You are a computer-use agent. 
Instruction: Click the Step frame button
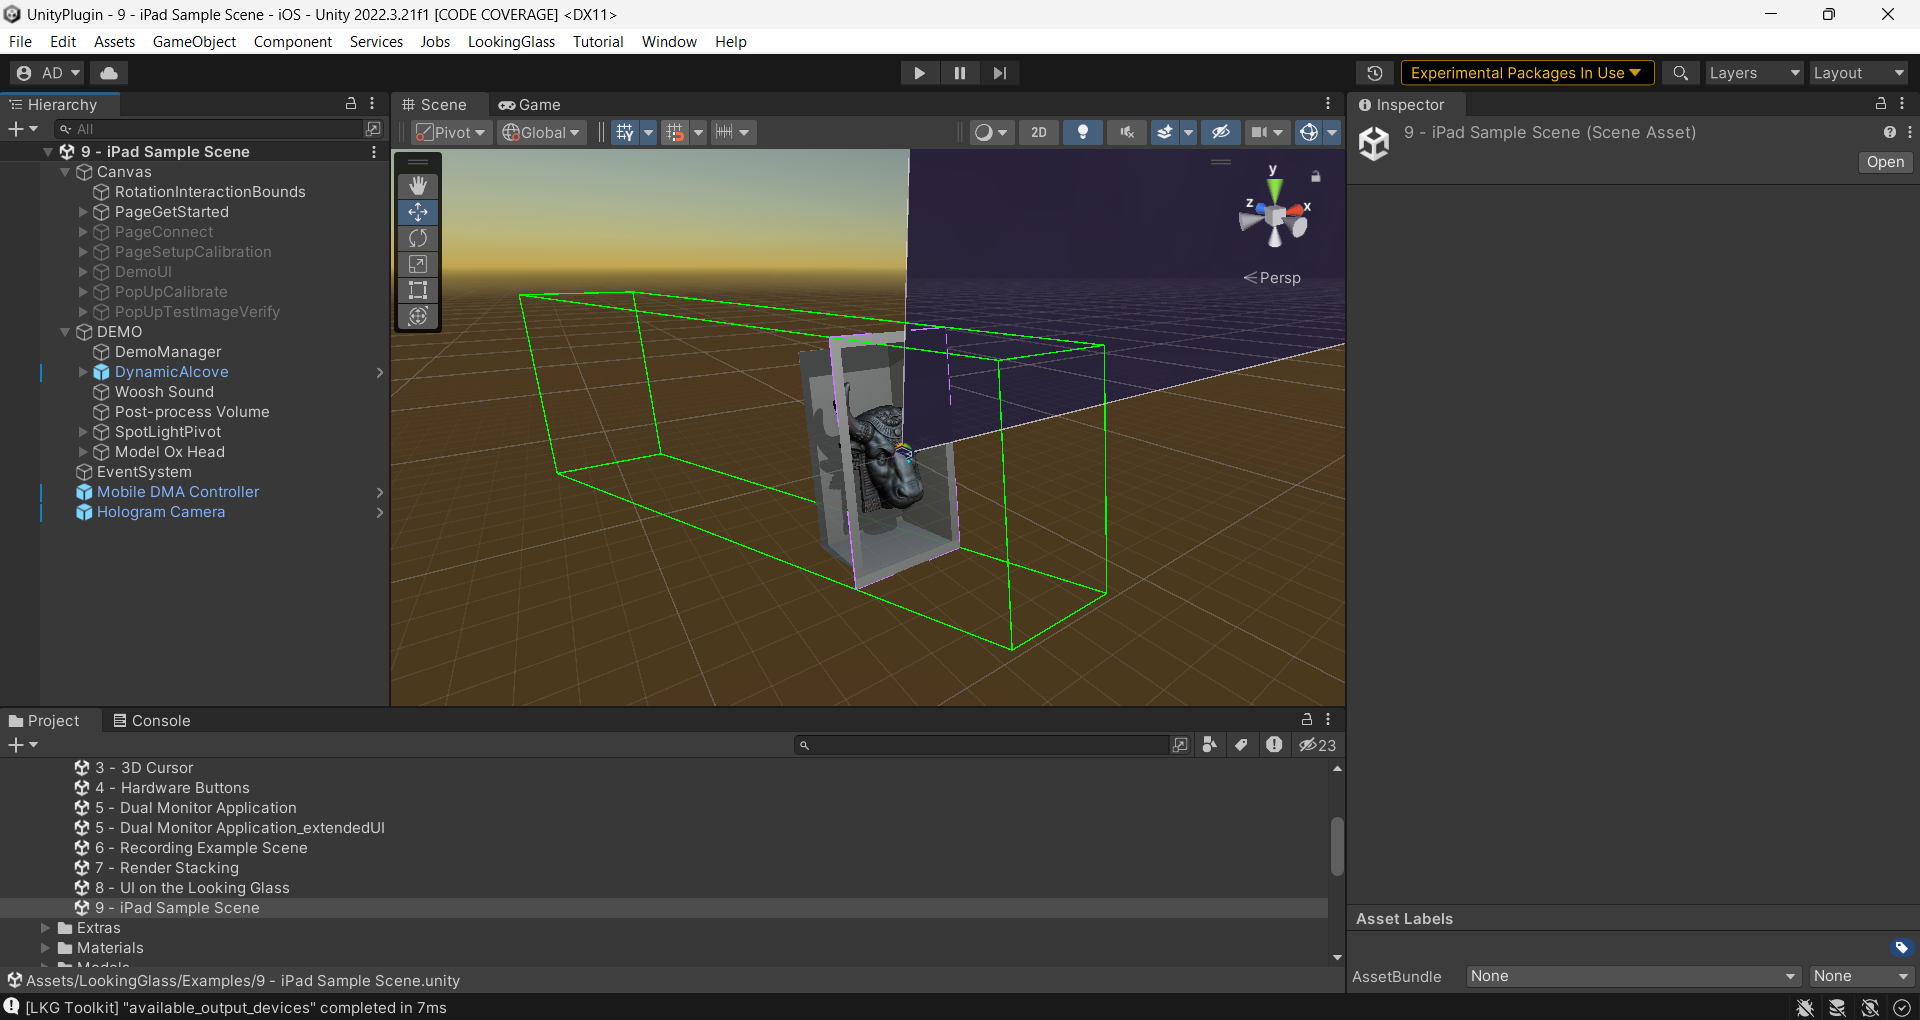(x=999, y=73)
